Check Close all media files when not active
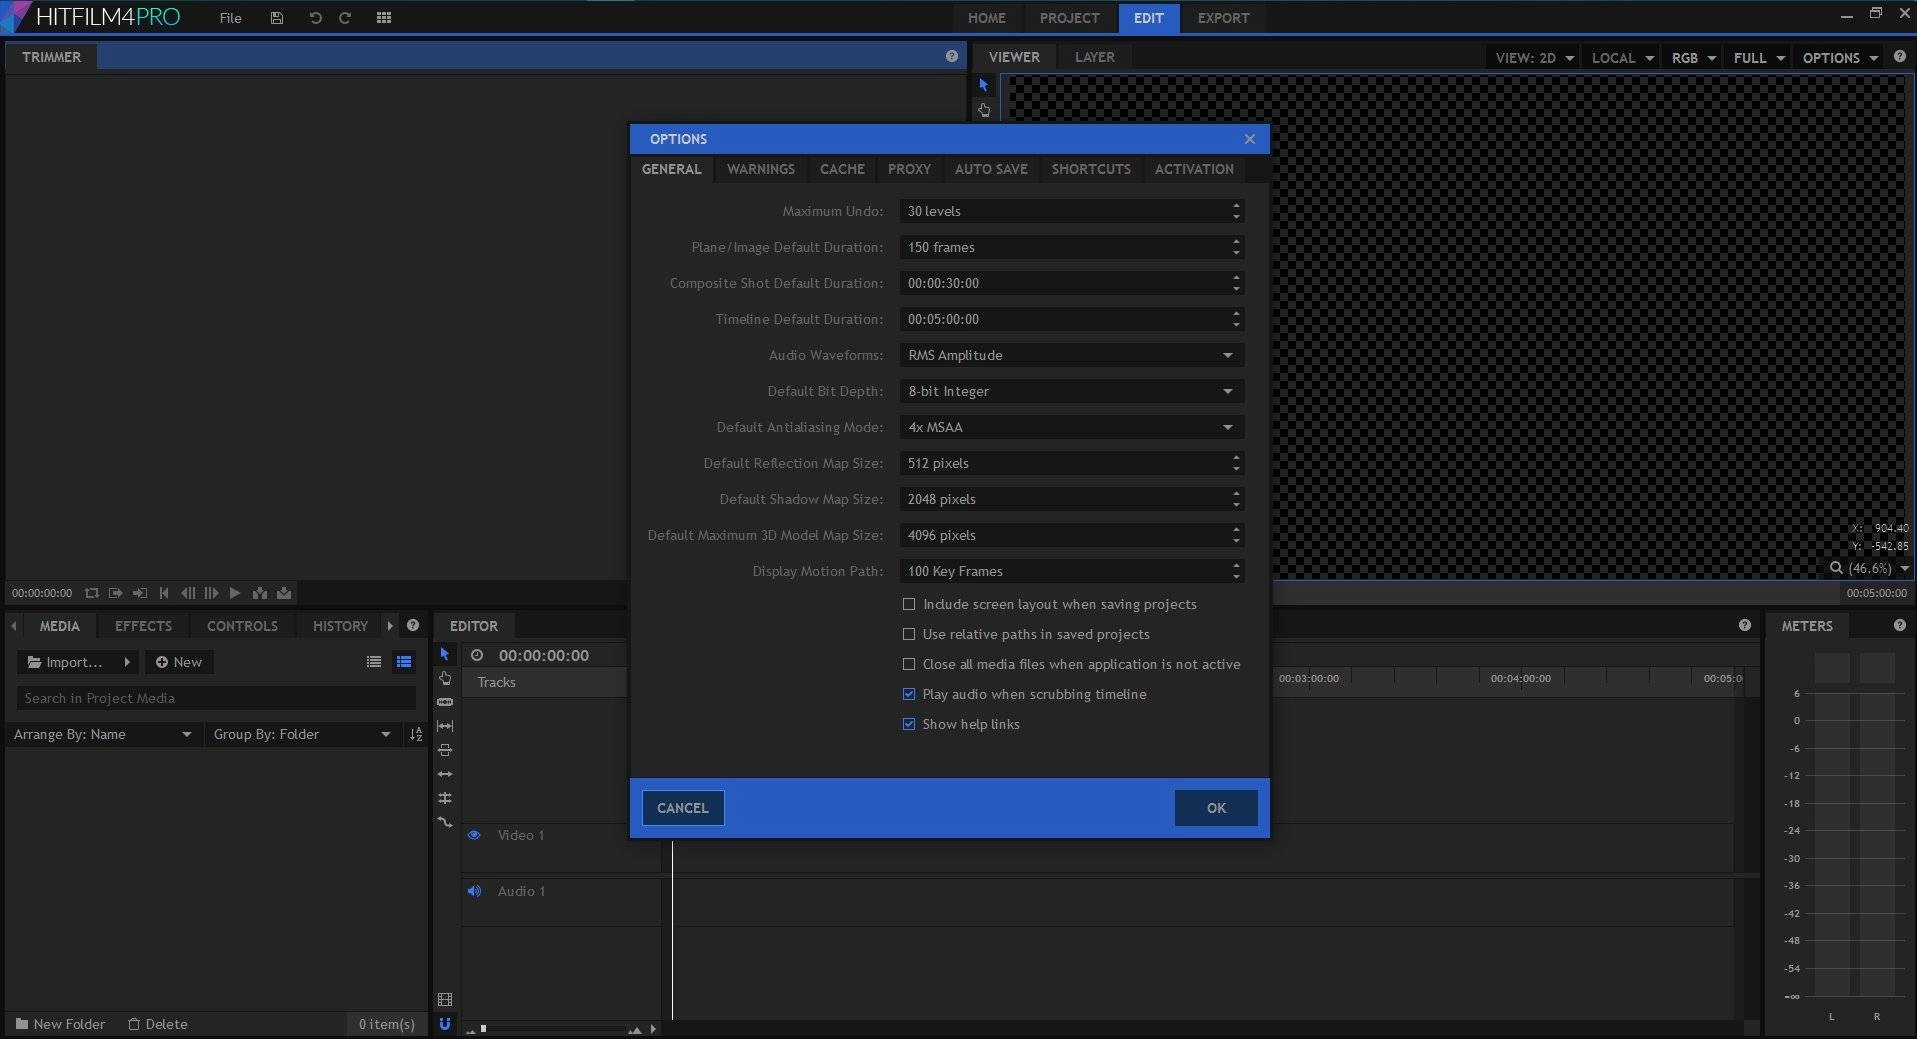 (909, 664)
